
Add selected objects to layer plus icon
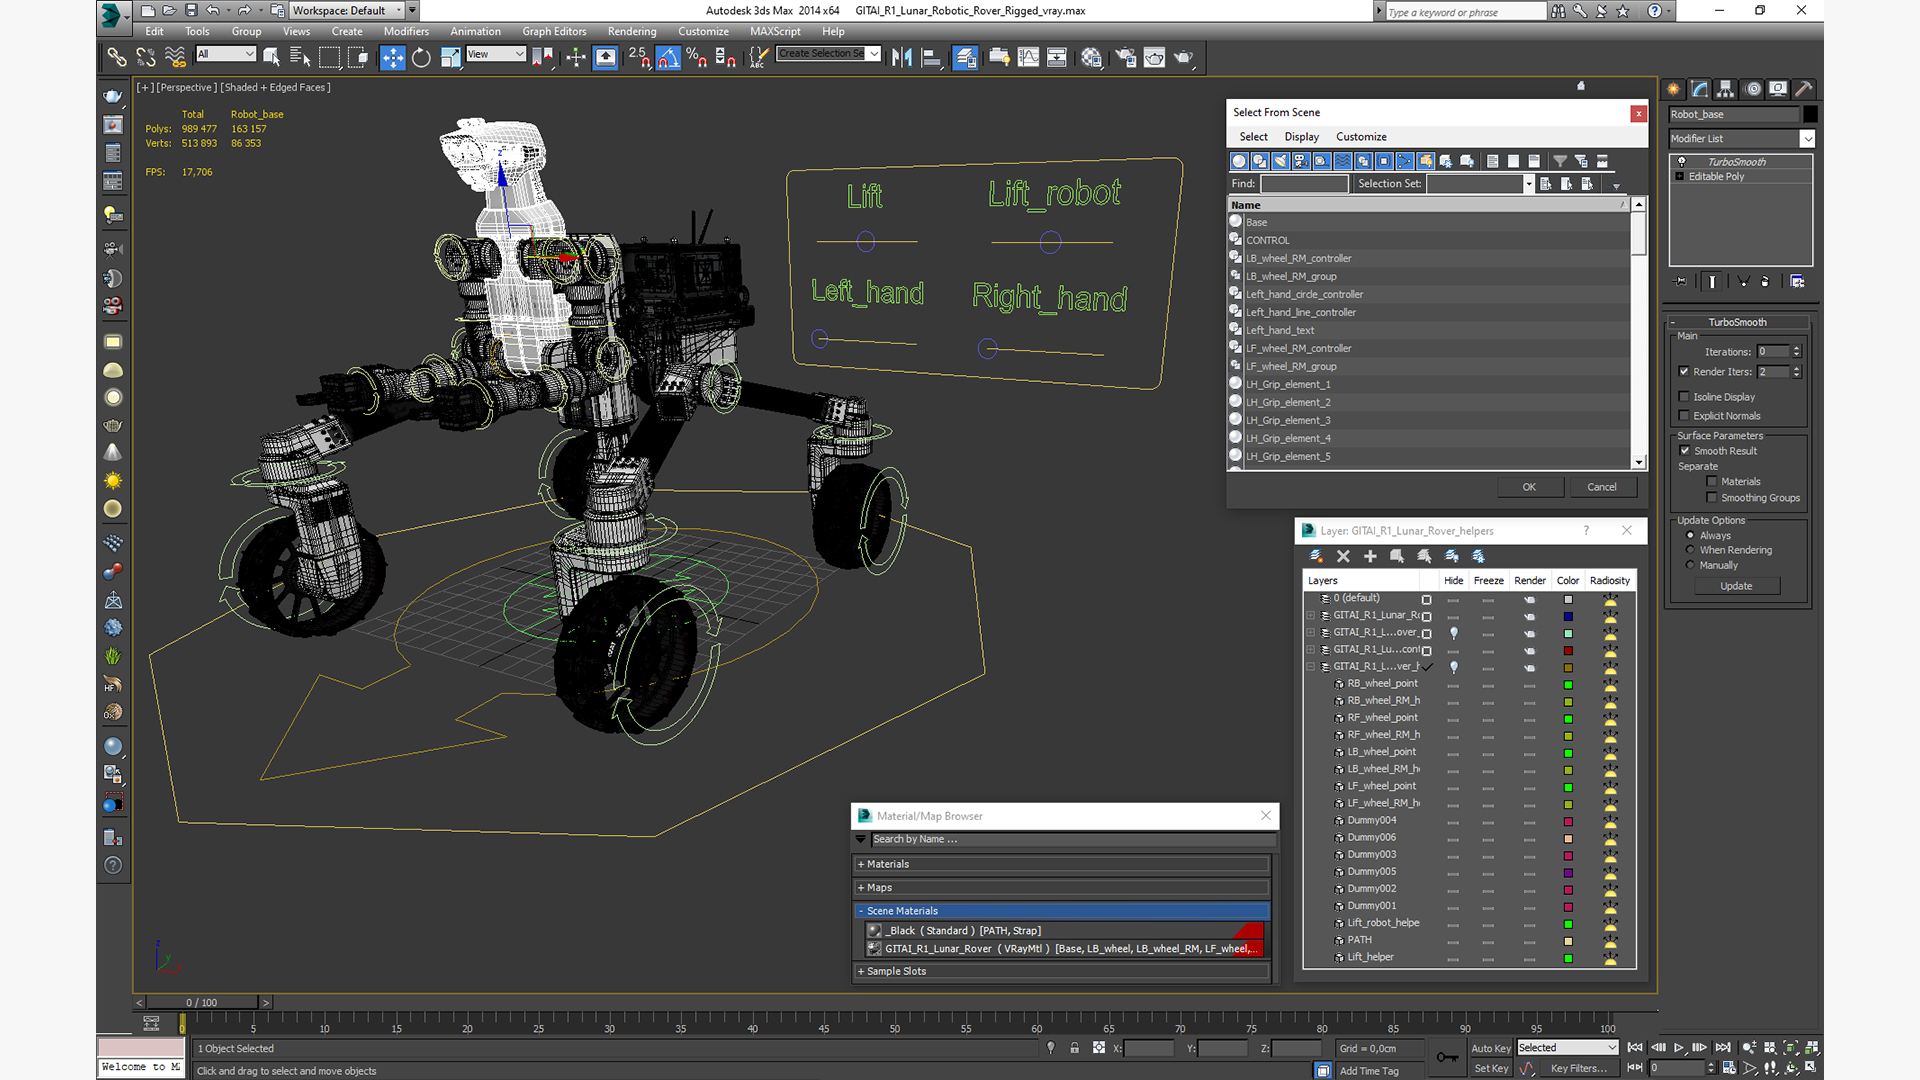[1370, 556]
